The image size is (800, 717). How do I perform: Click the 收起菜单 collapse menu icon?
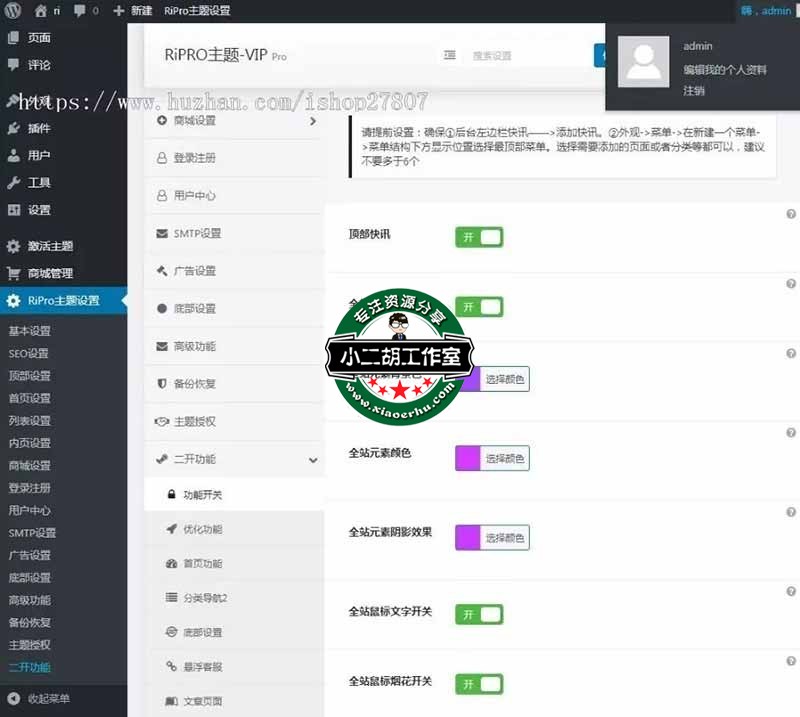coord(13,698)
